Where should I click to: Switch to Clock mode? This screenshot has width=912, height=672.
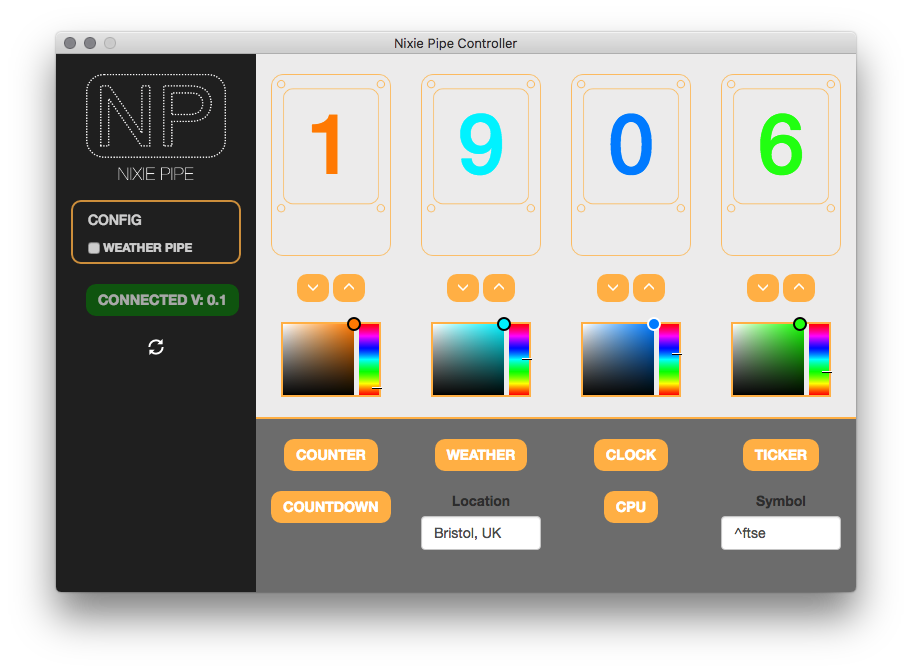[631, 455]
